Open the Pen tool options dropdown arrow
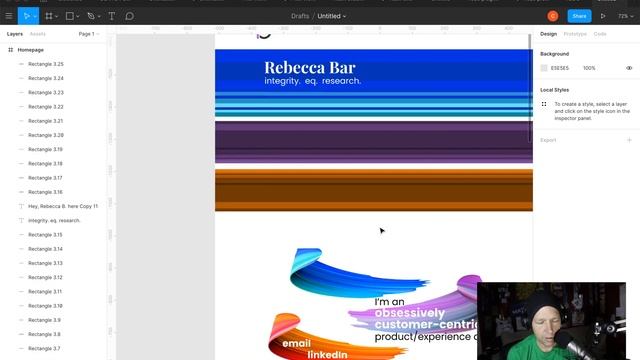 pyautogui.click(x=99, y=16)
